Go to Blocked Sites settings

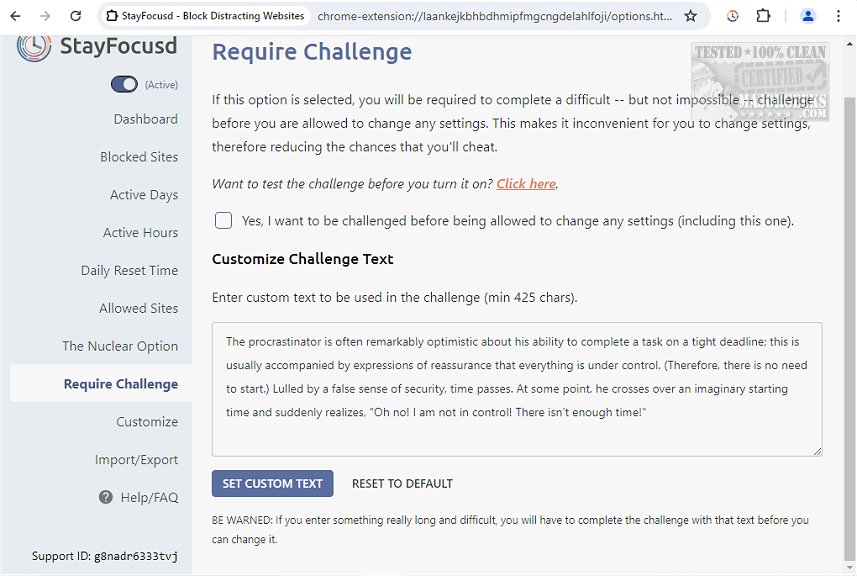pyautogui.click(x=139, y=157)
